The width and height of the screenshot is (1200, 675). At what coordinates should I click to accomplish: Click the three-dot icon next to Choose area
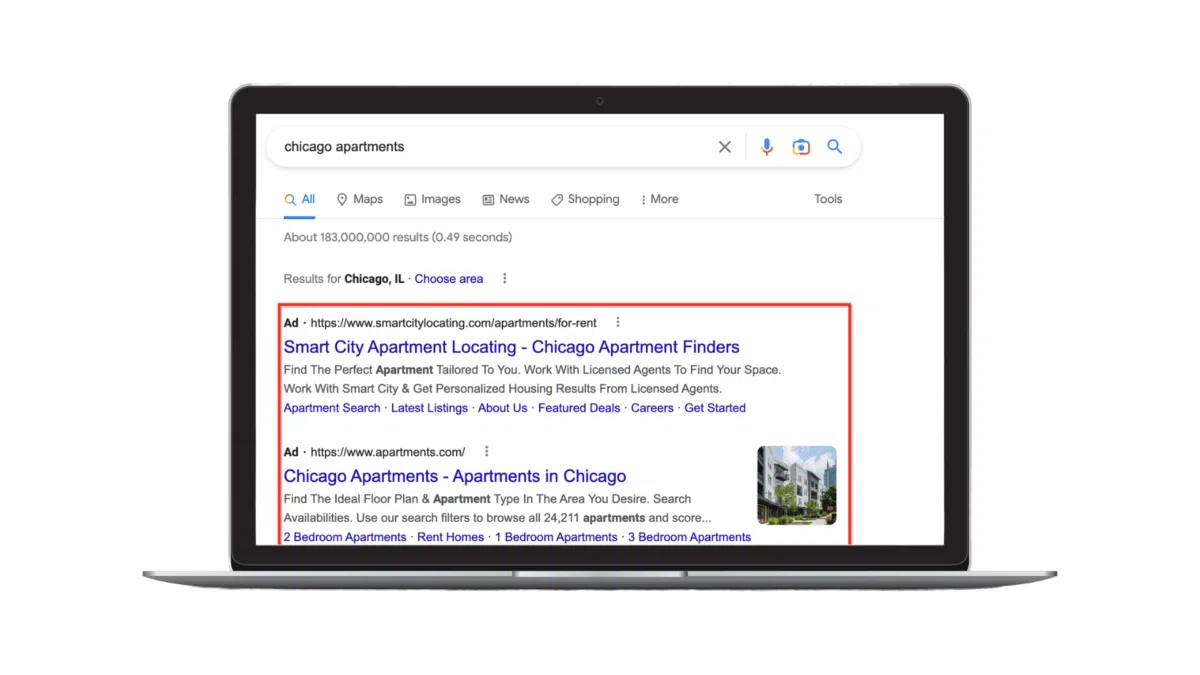(505, 278)
